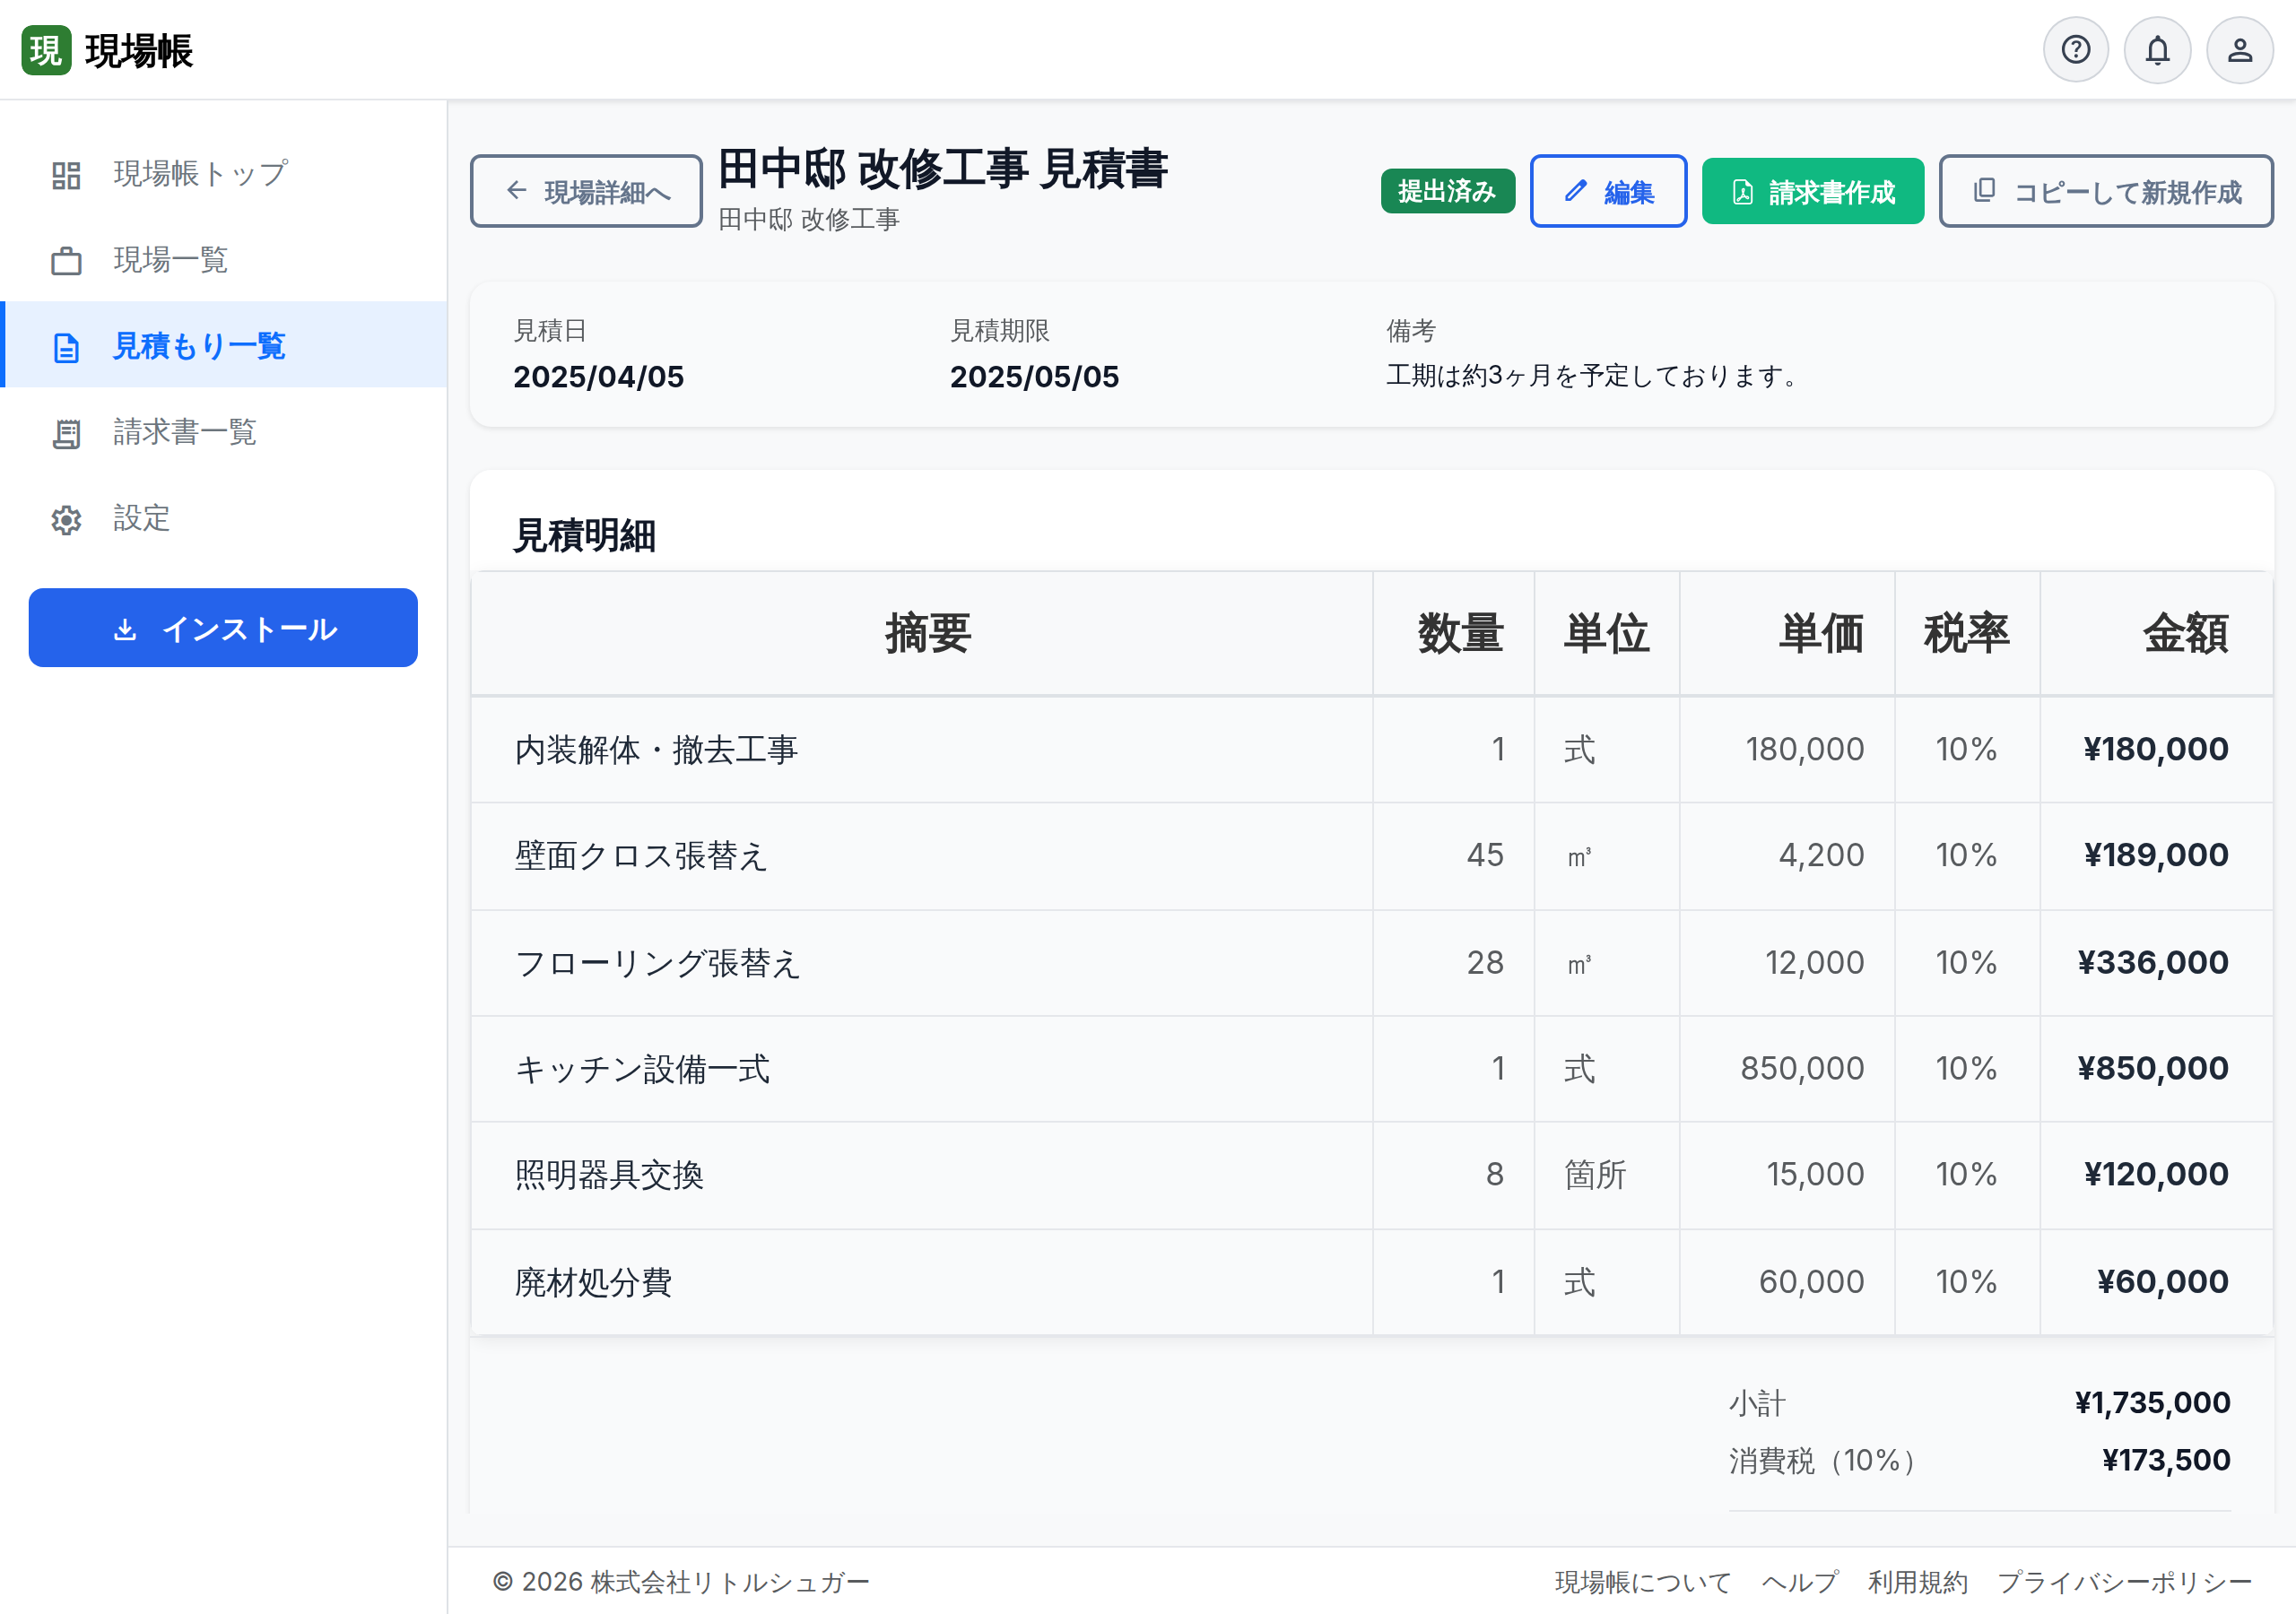Select row 壁面クロス張替え
Screen dimensions: 2296x1614
tap(1372, 856)
